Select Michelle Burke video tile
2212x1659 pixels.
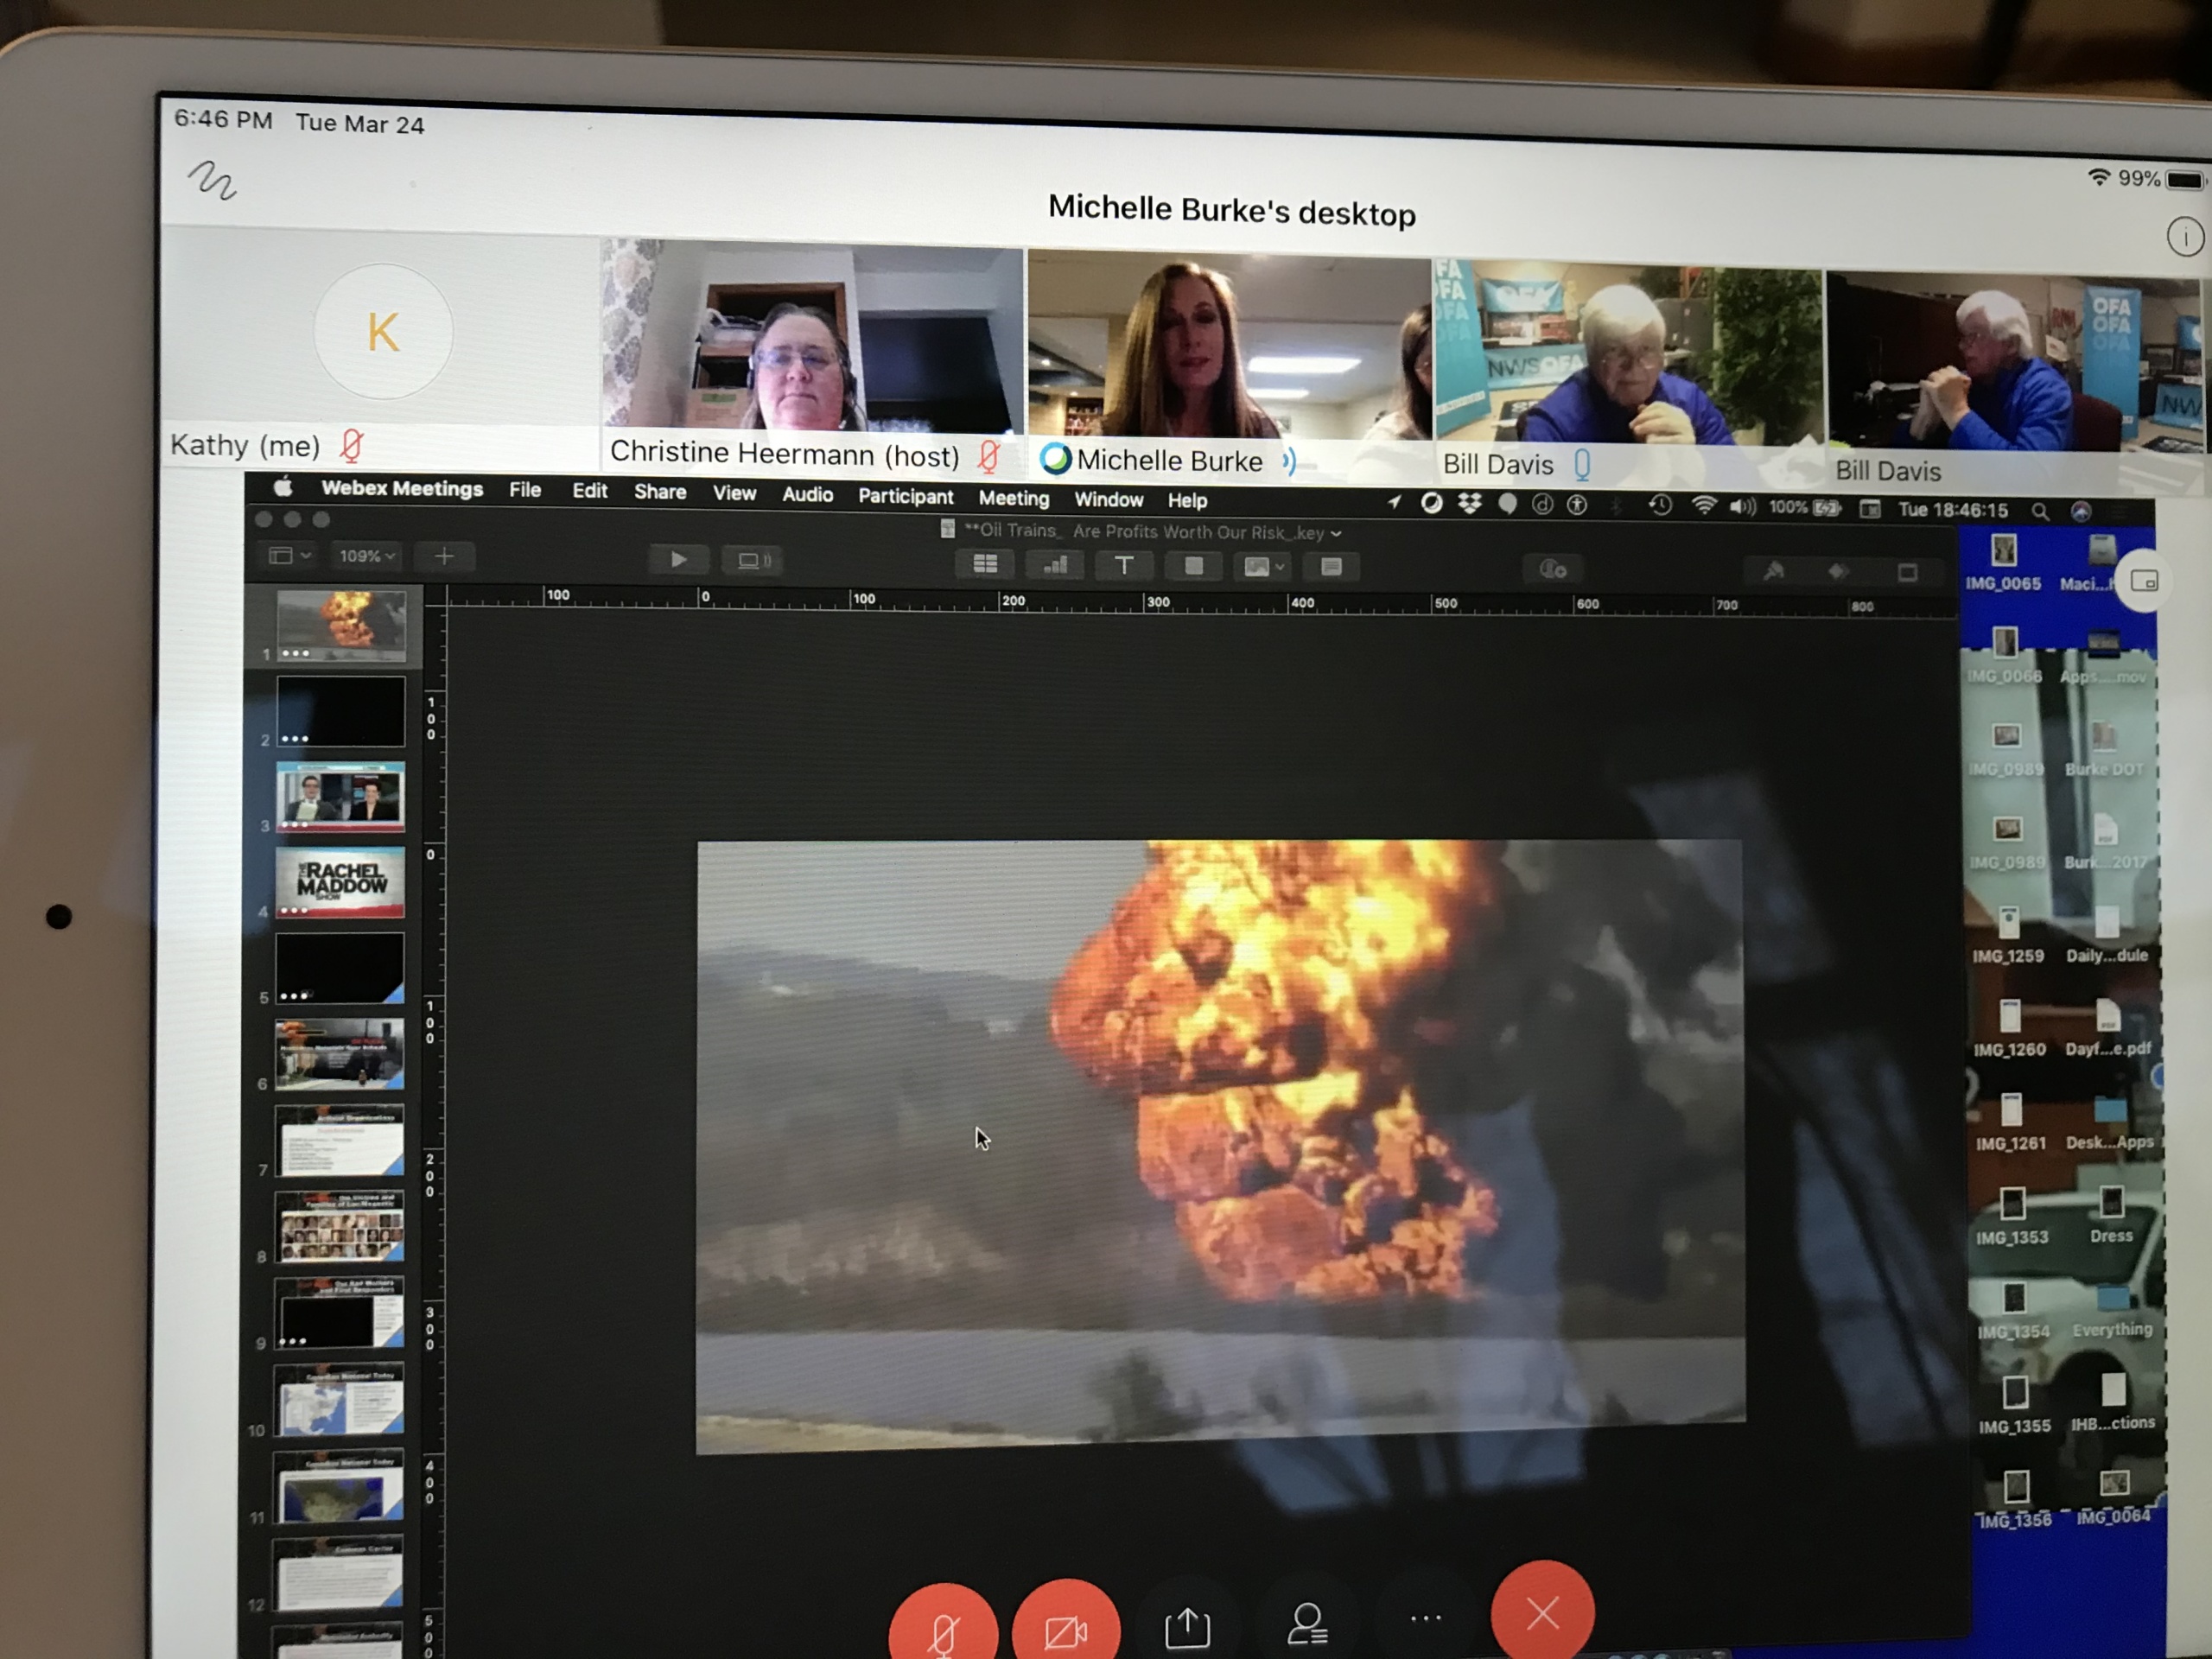[x=1229, y=364]
